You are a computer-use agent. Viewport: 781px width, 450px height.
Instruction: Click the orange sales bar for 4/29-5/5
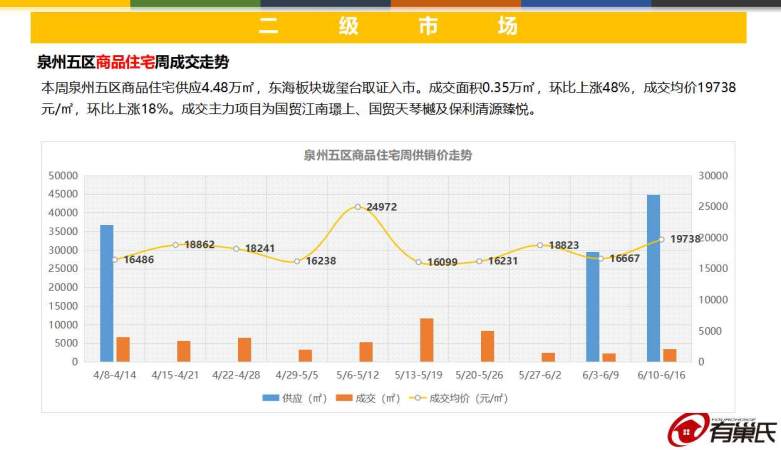(305, 355)
